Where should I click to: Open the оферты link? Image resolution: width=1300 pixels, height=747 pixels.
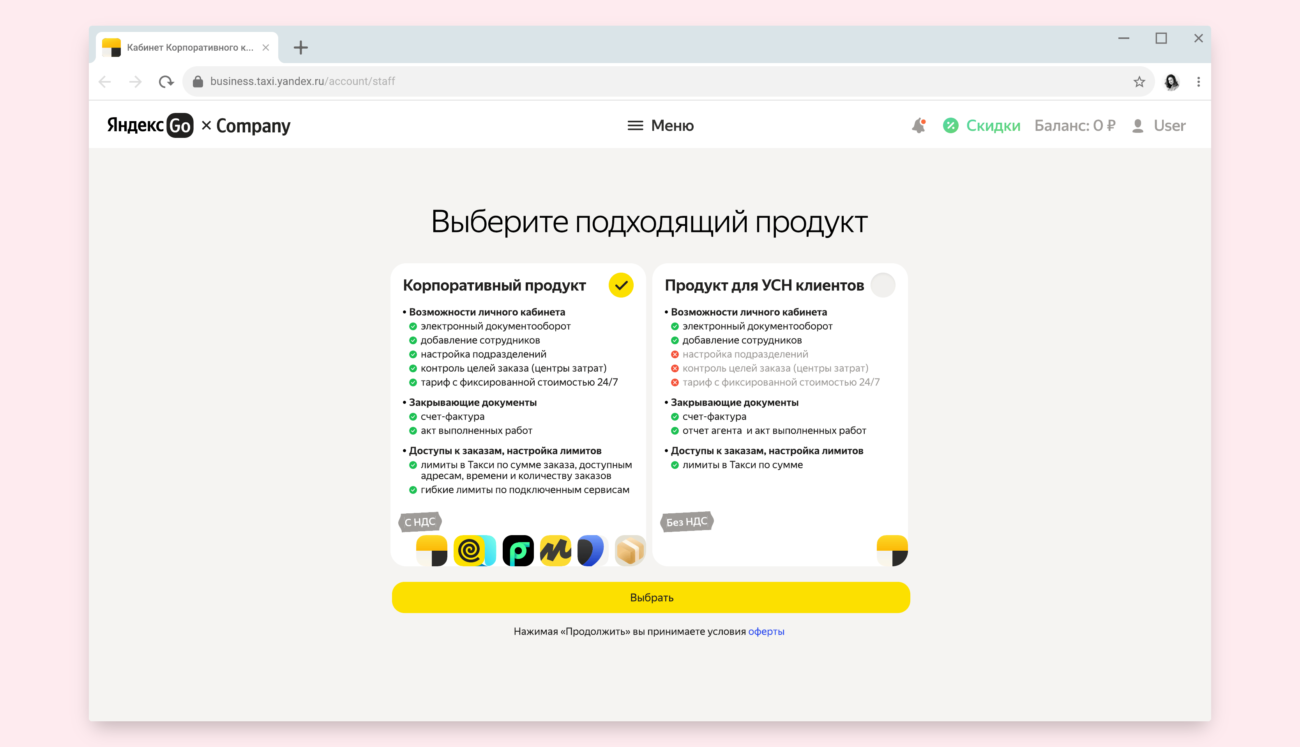[765, 631]
